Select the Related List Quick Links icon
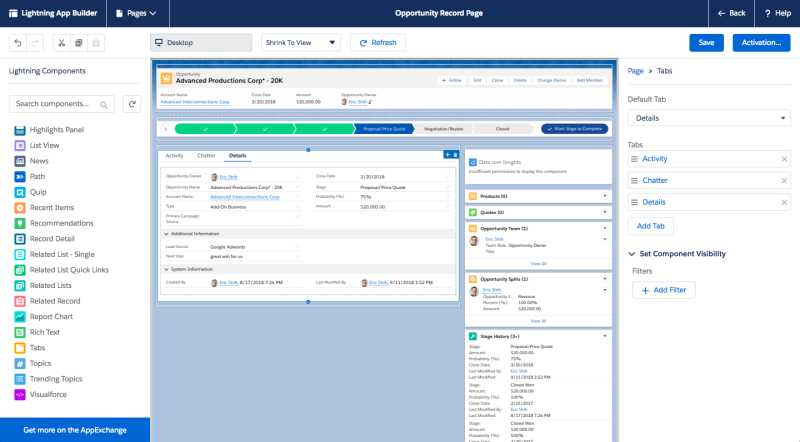The width and height of the screenshot is (800, 442). (x=20, y=270)
